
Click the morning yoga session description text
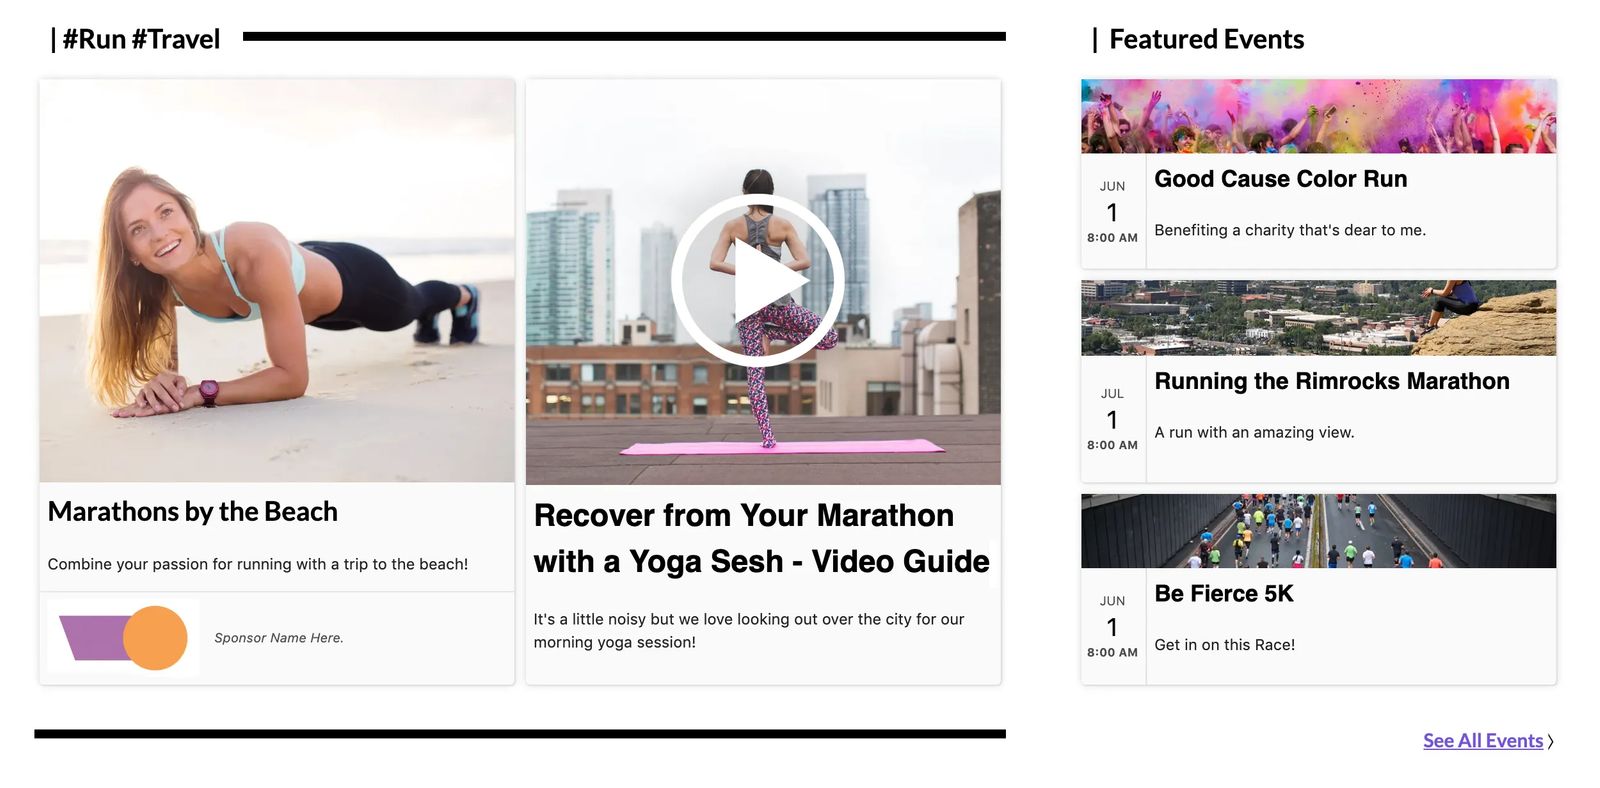[749, 631]
